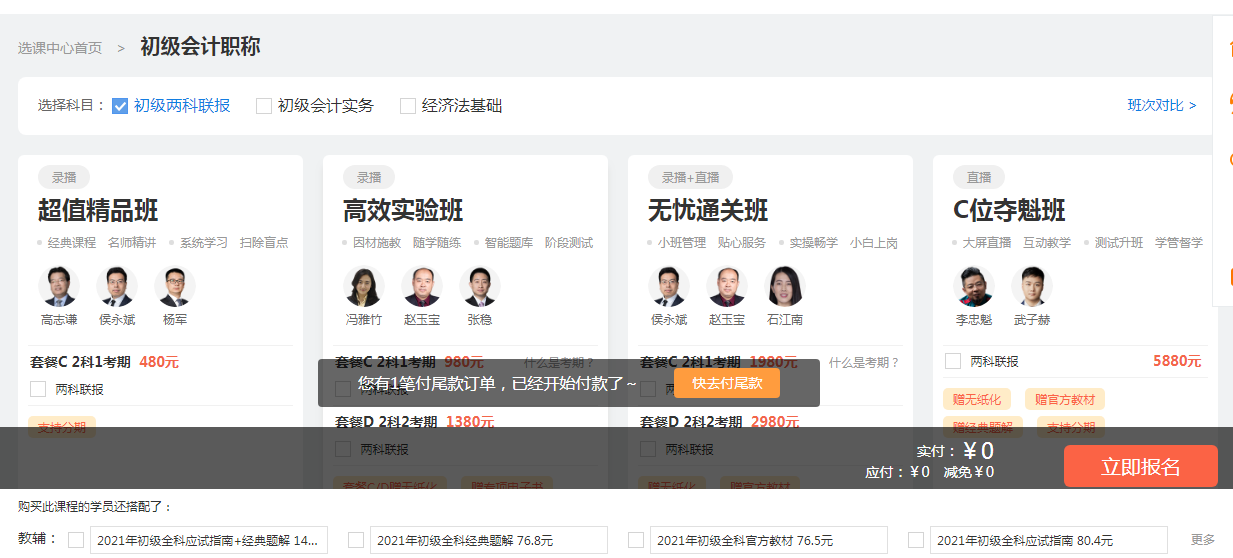Check 2021年初级全科官方教材 76.5元 checkbox
1233x558 pixels.
(636, 540)
